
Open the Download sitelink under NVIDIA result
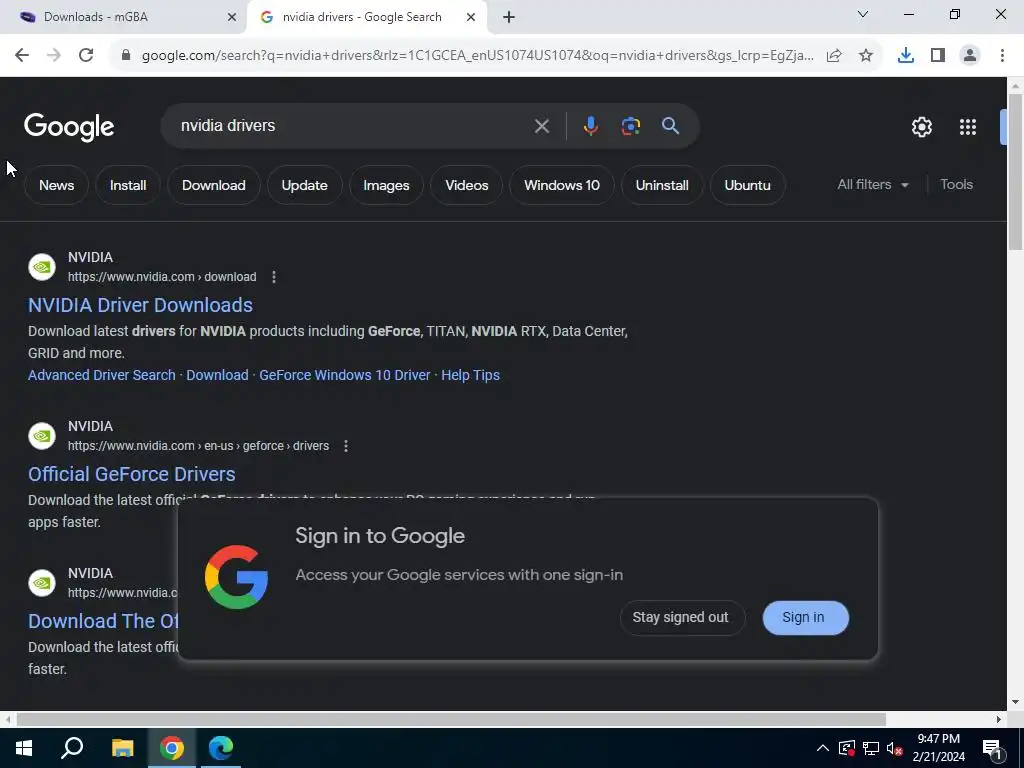217,376
